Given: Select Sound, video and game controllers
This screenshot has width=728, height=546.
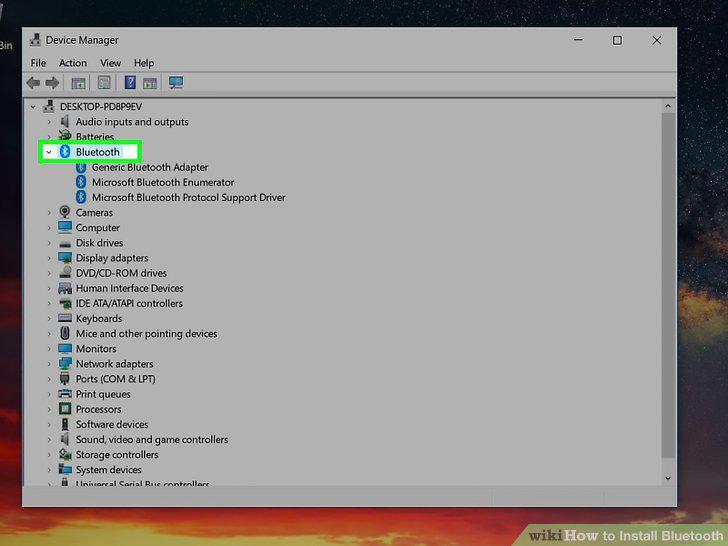Looking at the screenshot, I should coord(152,440).
